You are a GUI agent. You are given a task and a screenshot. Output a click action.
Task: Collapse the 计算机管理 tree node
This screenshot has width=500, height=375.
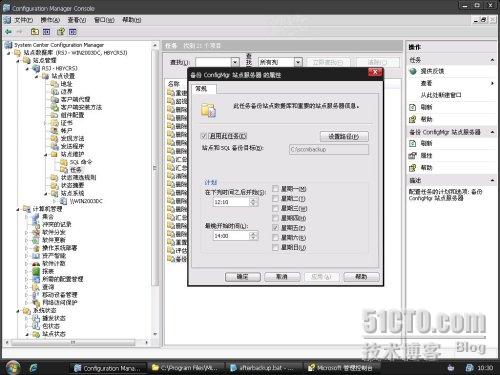[x=18, y=209]
